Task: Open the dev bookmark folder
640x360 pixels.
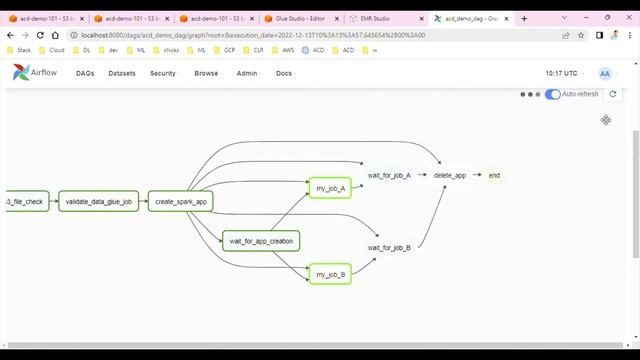Action: (109, 50)
